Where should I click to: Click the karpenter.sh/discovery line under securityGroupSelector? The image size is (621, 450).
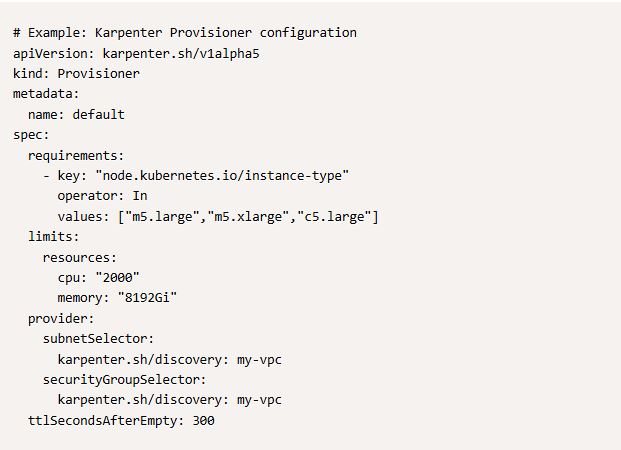169,400
